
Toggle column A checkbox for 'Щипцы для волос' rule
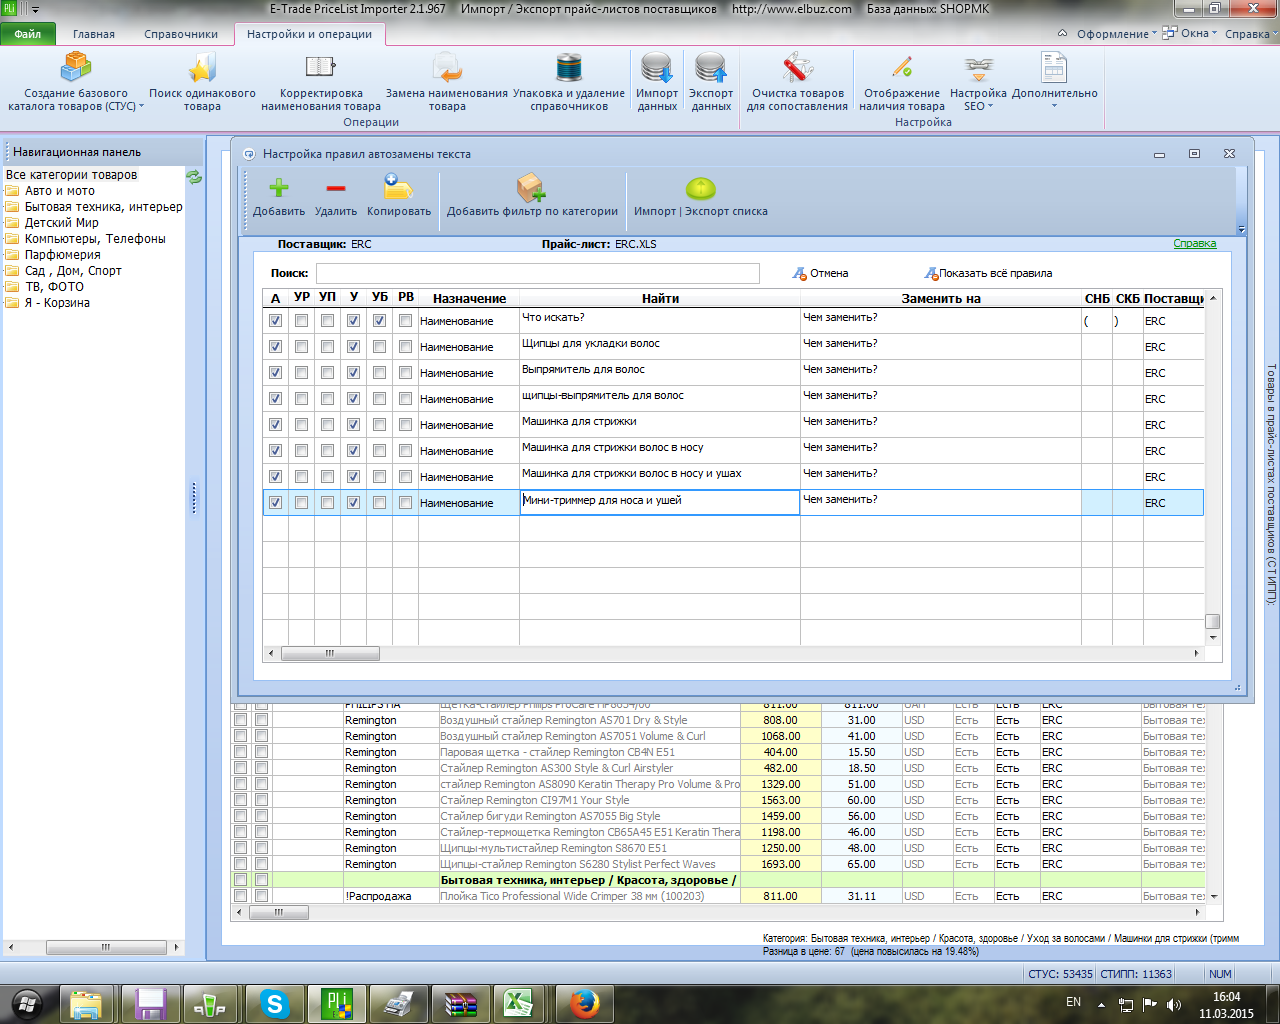275,347
